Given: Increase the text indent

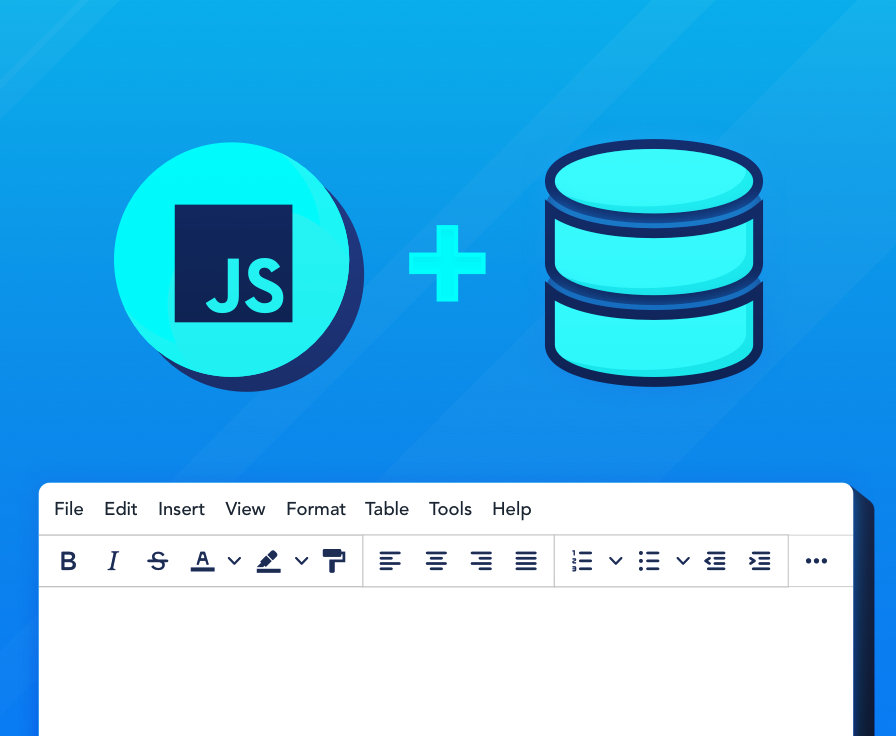Looking at the screenshot, I should point(759,561).
